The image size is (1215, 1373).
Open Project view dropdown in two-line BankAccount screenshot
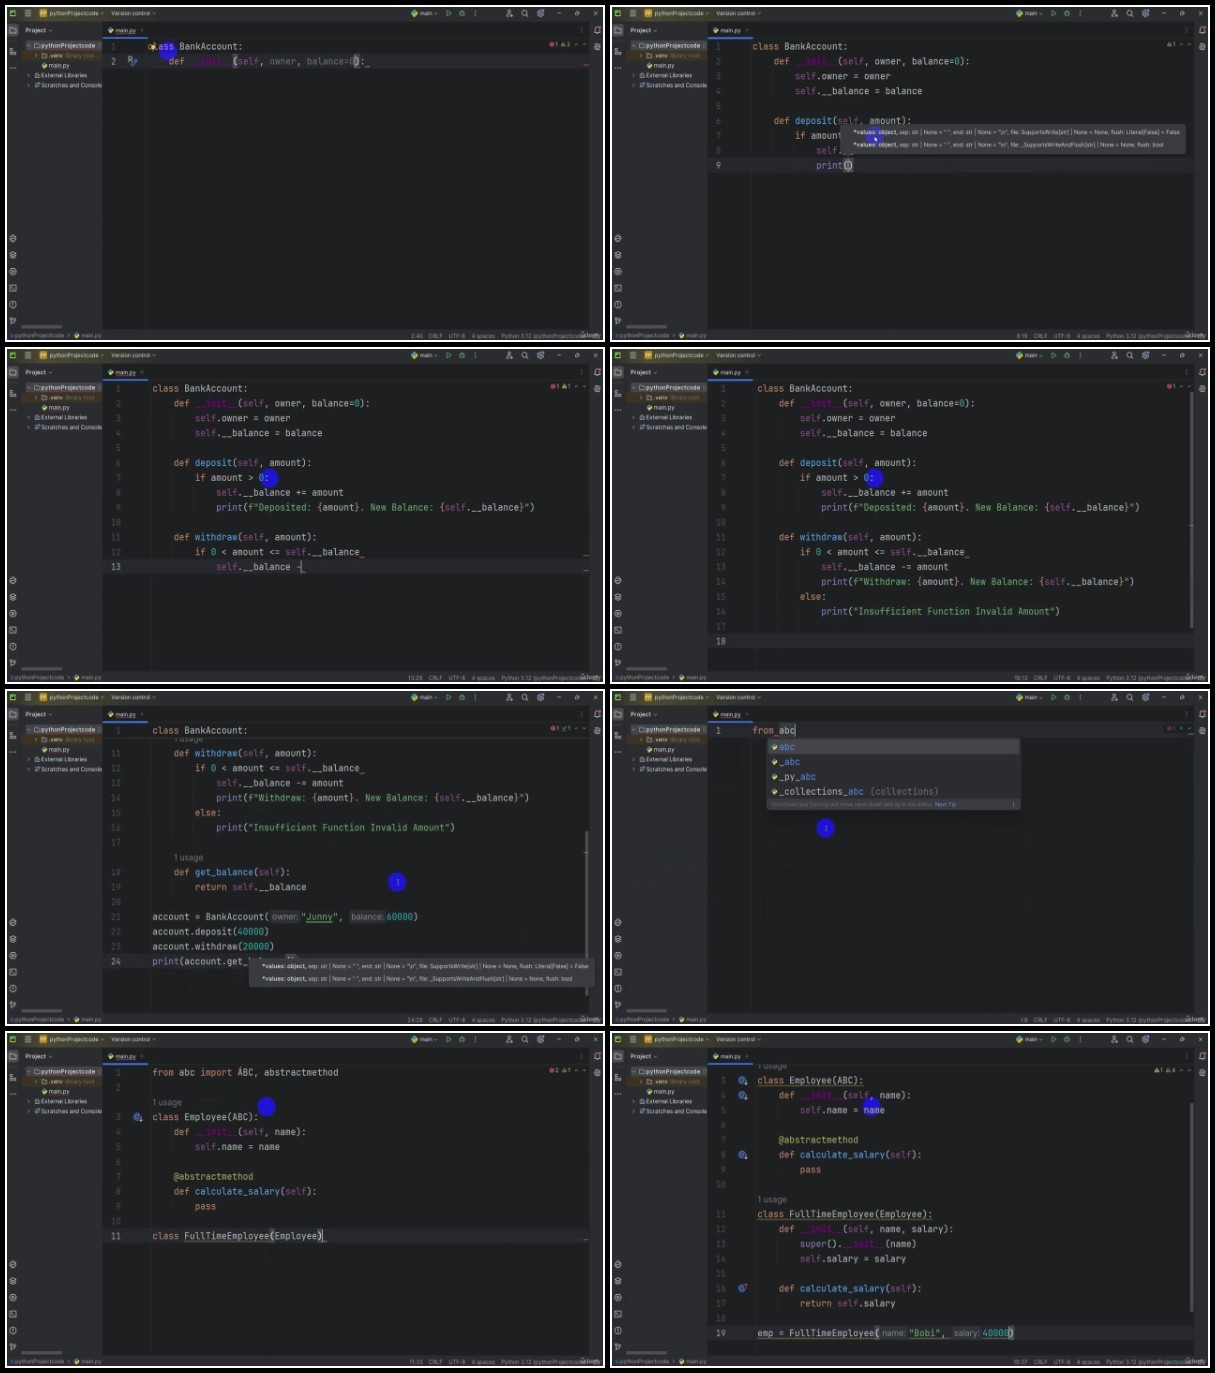tap(39, 30)
